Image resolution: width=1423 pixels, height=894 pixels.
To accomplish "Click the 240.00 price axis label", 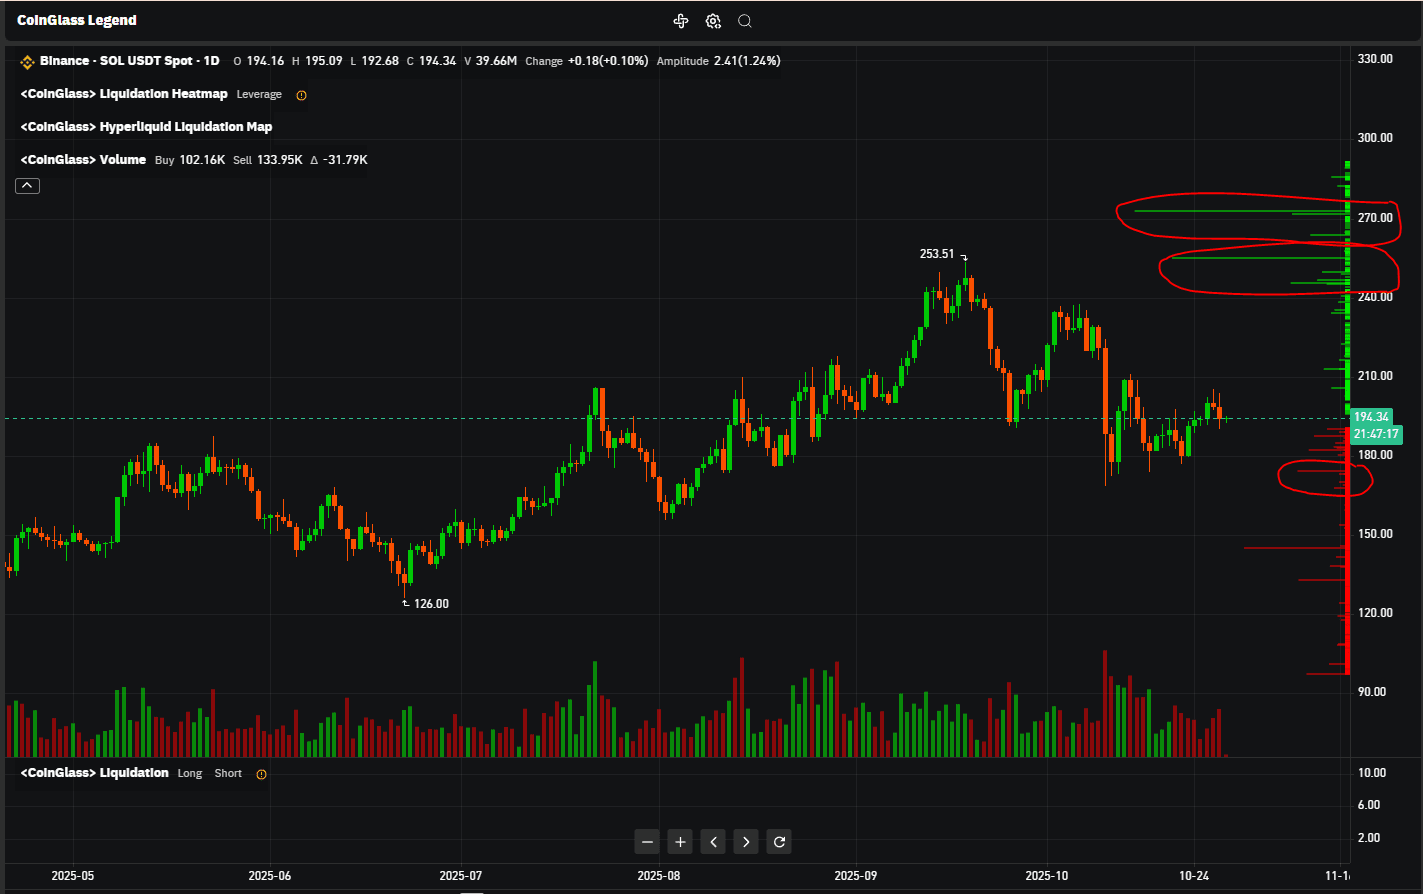I will click(1375, 297).
